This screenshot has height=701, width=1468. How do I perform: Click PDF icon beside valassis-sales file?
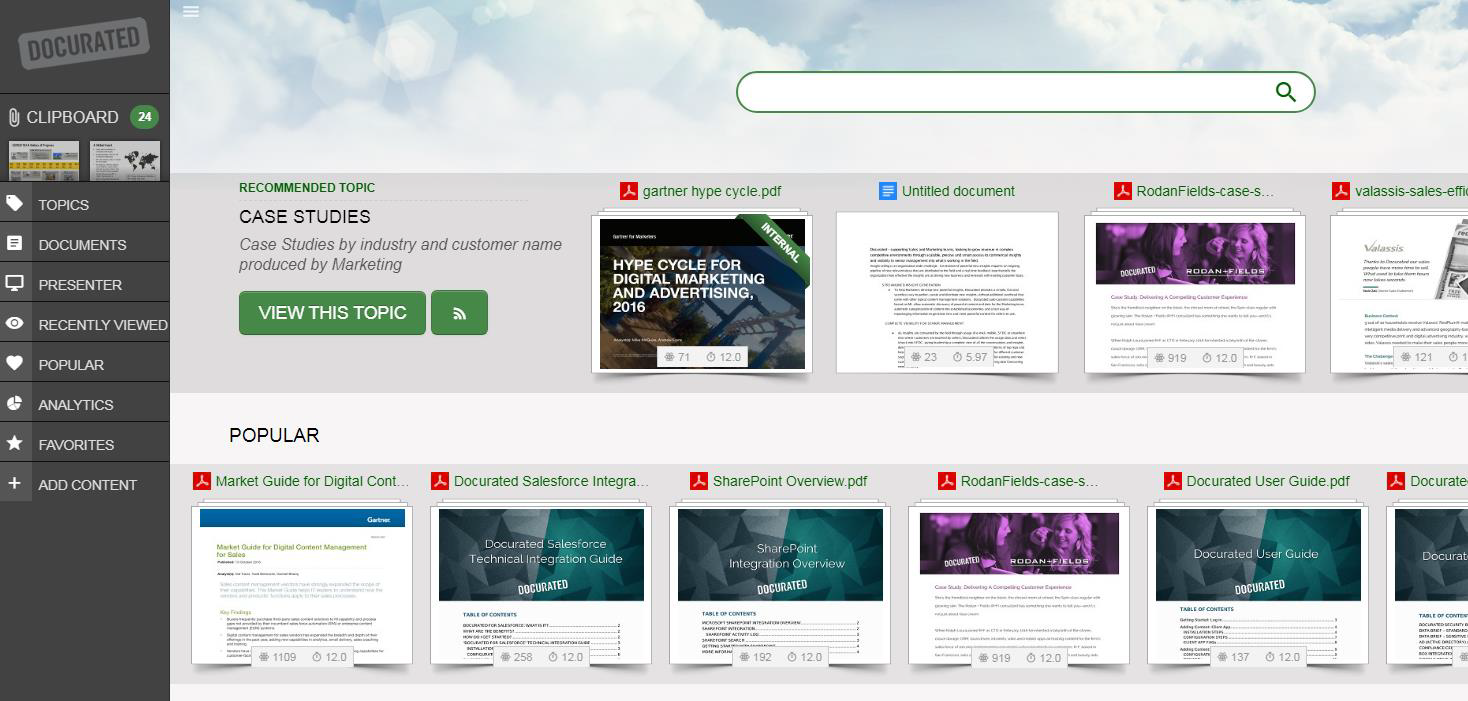pos(1341,191)
